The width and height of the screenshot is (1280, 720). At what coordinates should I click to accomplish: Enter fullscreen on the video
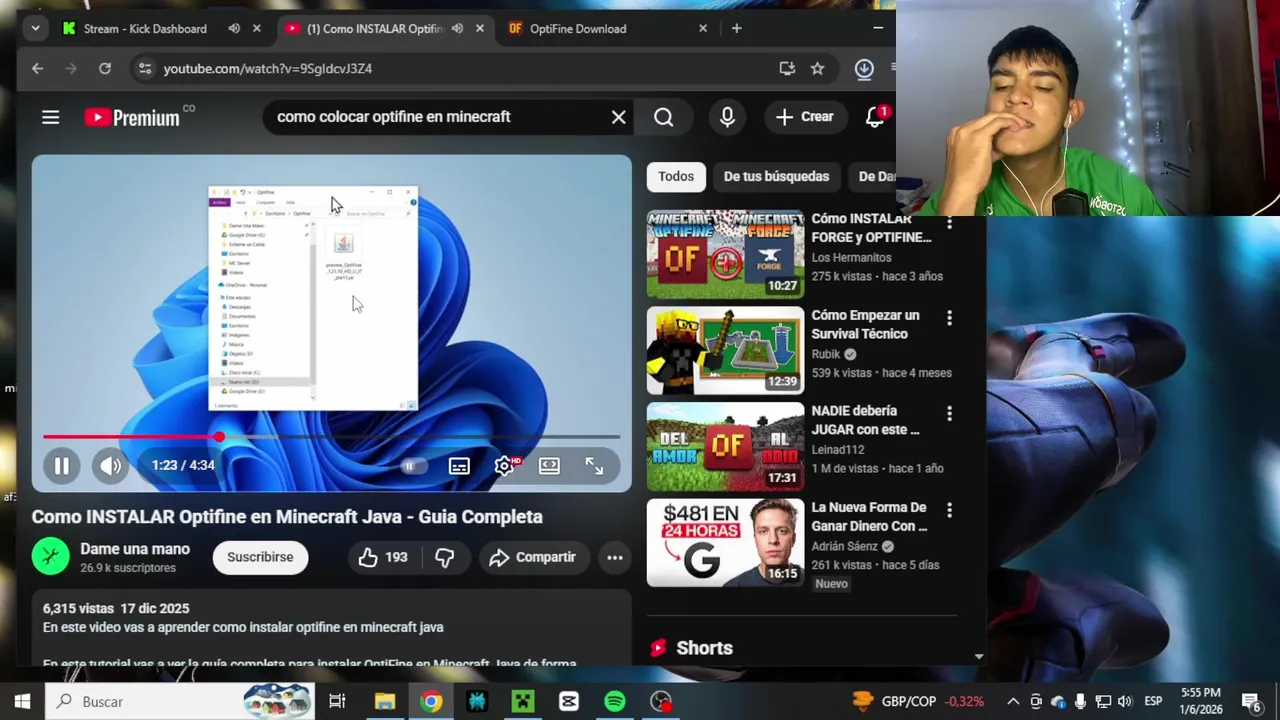[x=594, y=466]
